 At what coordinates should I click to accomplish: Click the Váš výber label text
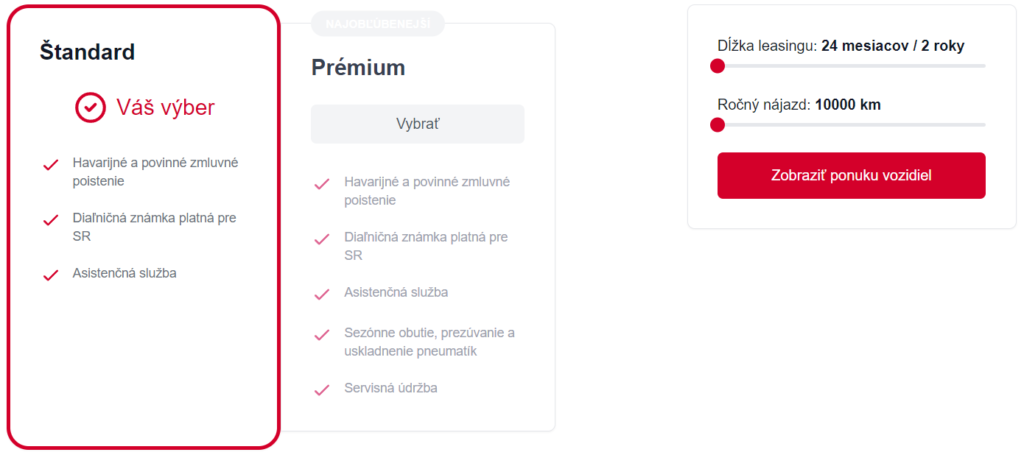[165, 107]
